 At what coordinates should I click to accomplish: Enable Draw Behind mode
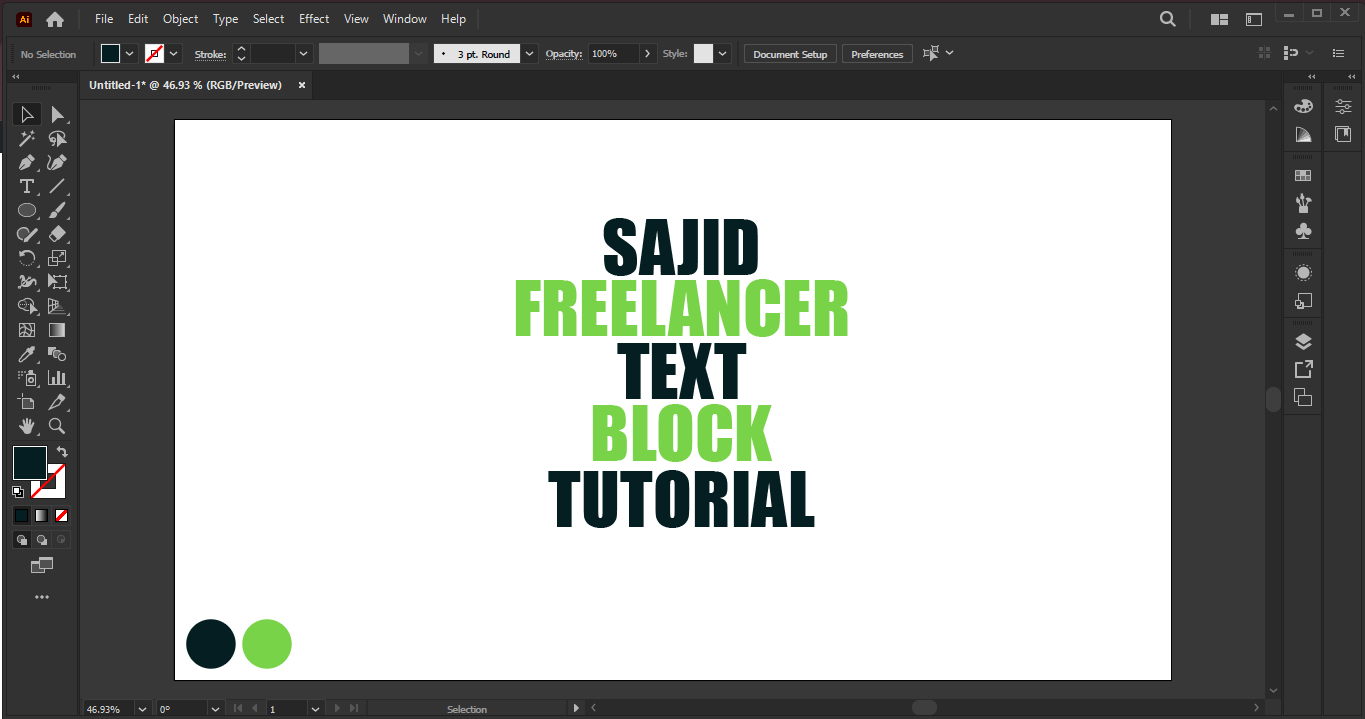(41, 540)
